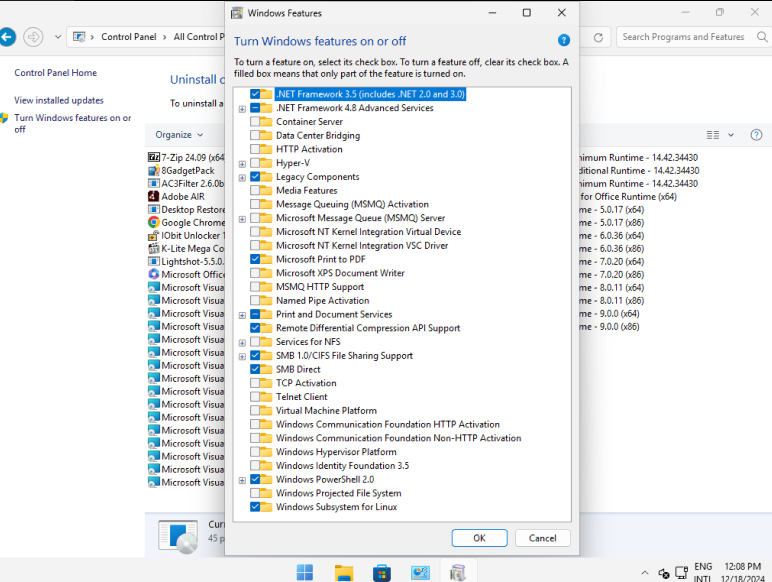Enable Windows Hypervisor Platform checkbox
Screen dimensions: 772x582
click(x=255, y=452)
